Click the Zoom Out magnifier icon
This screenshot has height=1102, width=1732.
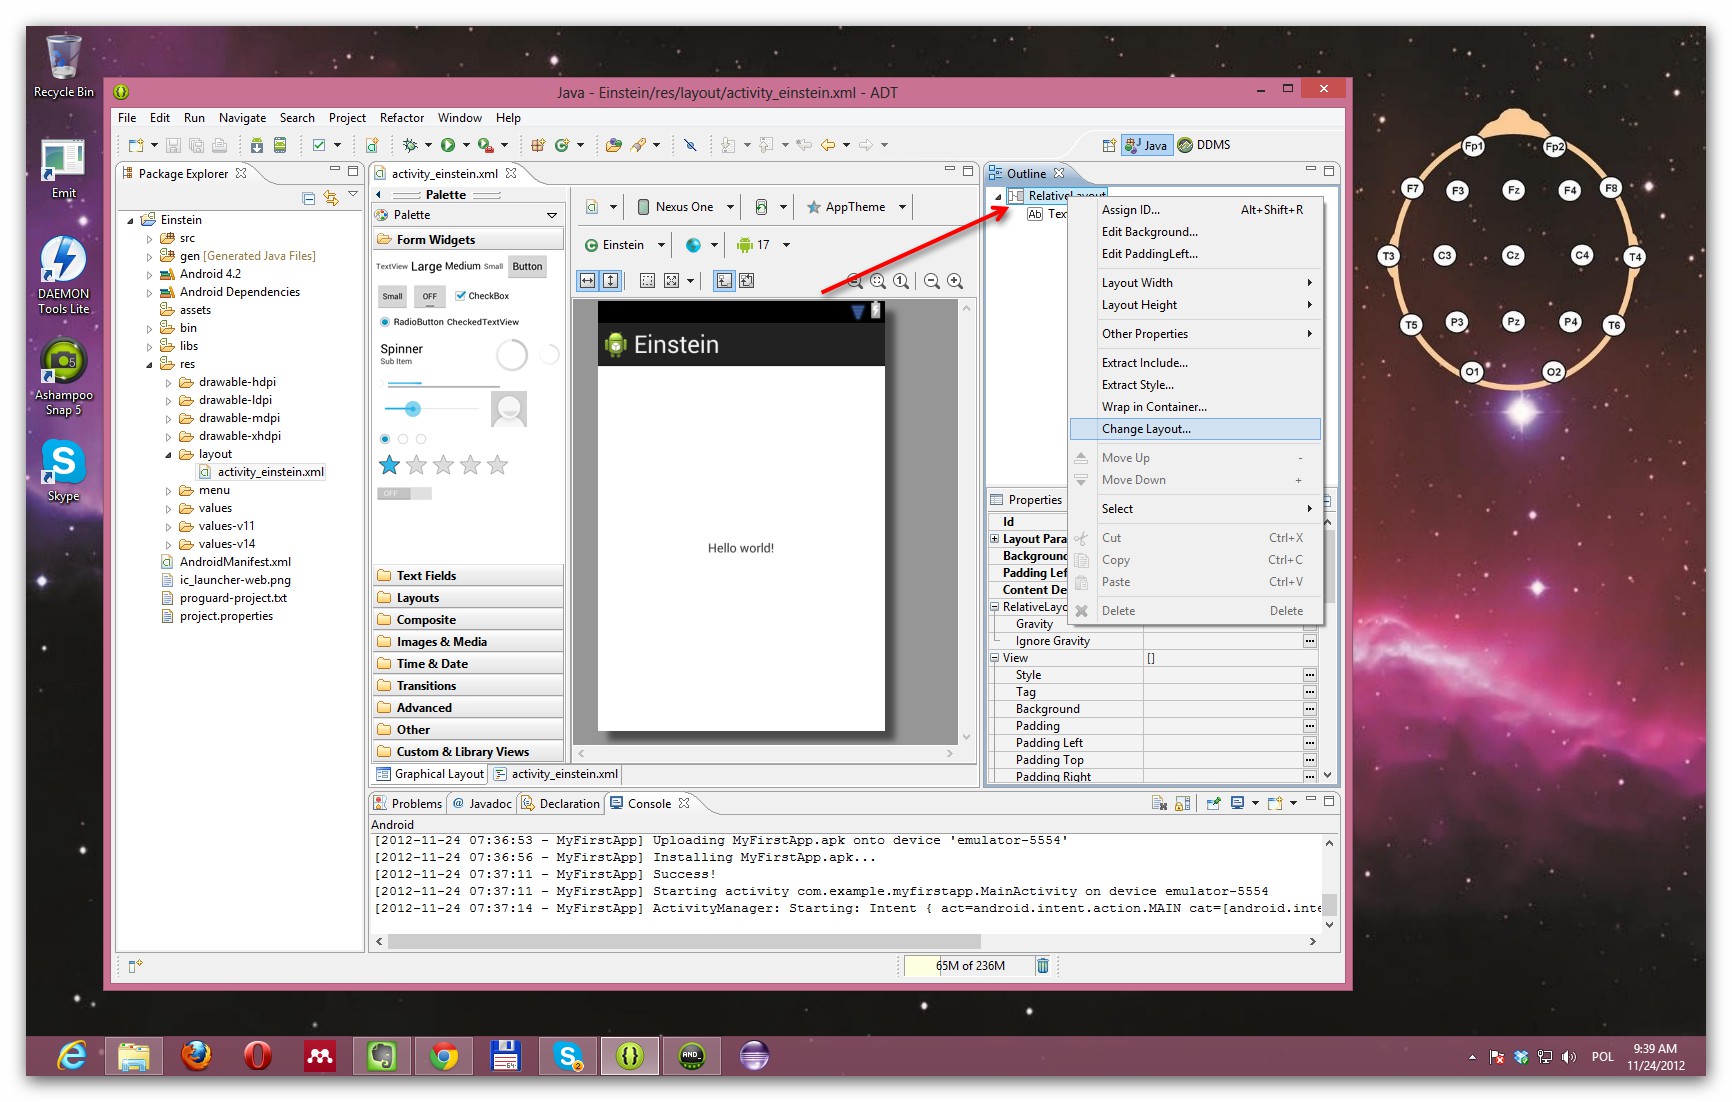pyautogui.click(x=932, y=281)
